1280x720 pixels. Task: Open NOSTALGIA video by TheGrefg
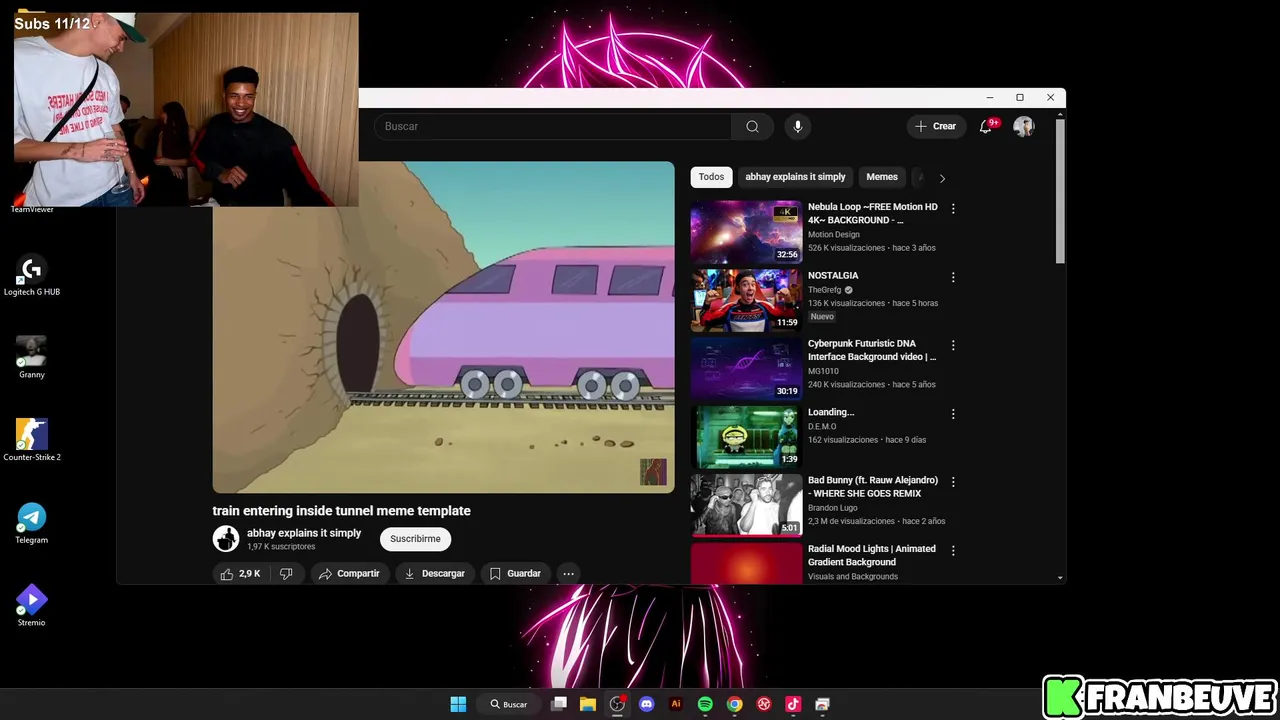[x=746, y=300]
